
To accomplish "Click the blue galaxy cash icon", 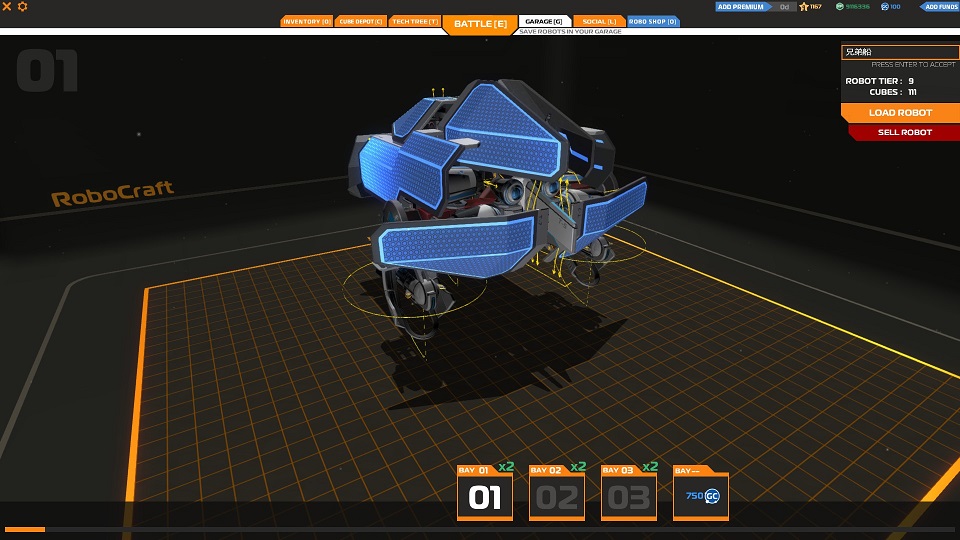I will pos(885,7).
